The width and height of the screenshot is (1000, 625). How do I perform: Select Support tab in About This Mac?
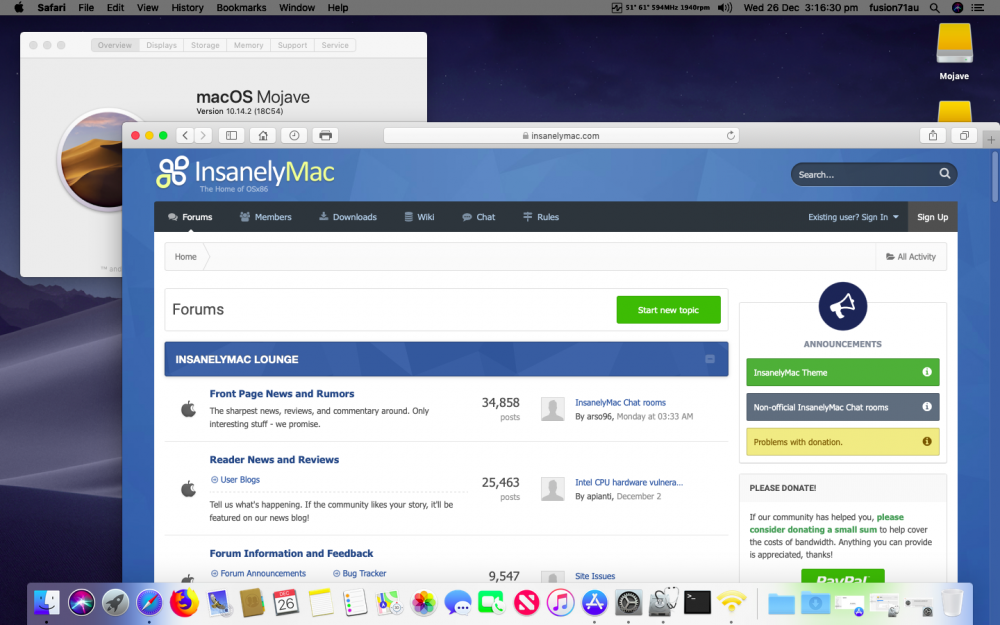point(293,45)
